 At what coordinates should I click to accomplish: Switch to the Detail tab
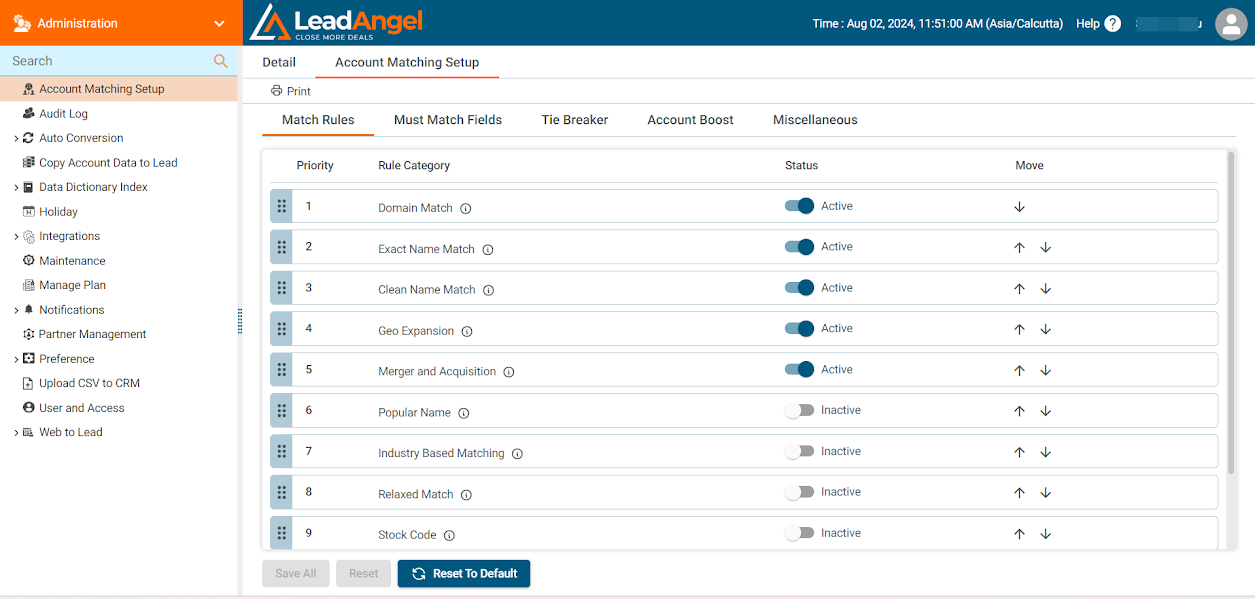(x=279, y=62)
